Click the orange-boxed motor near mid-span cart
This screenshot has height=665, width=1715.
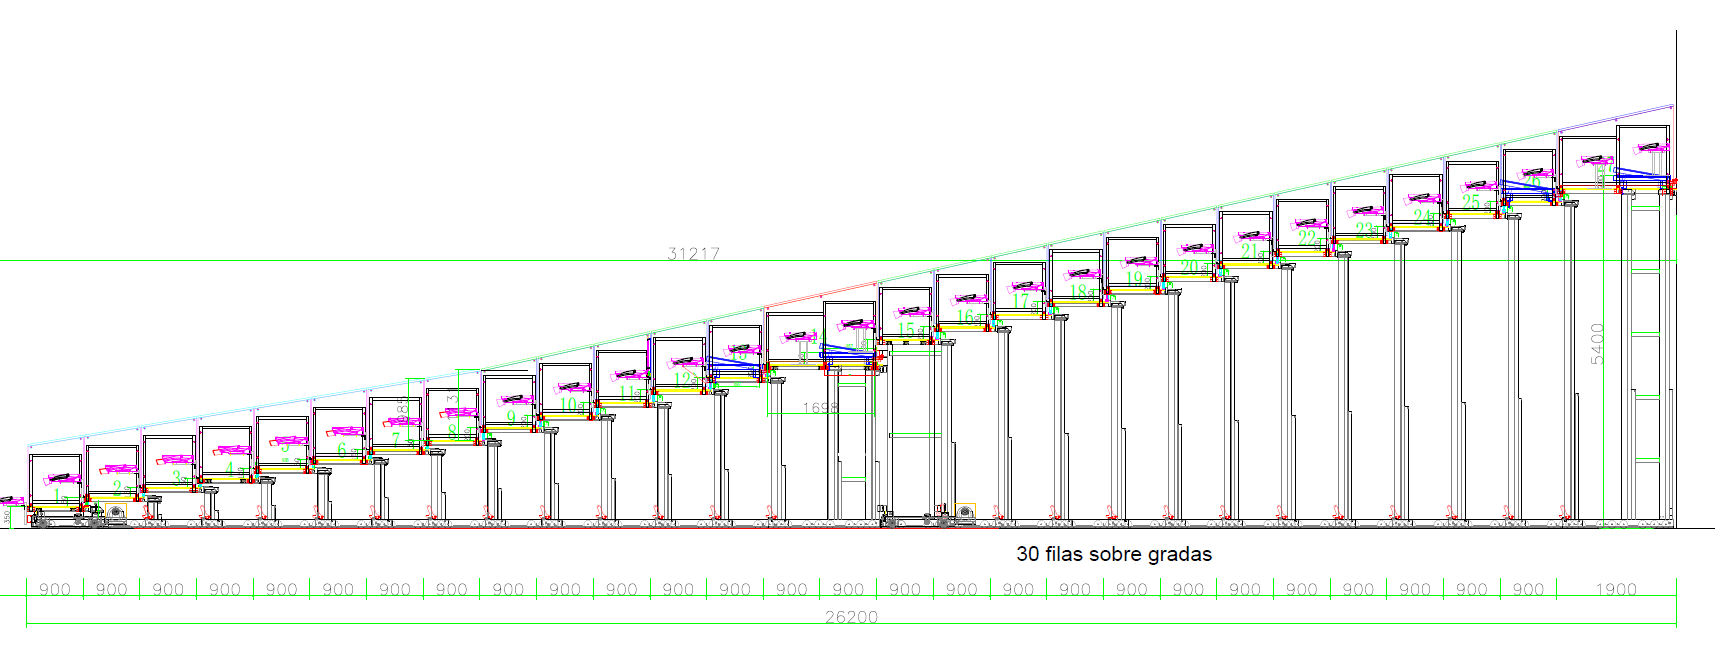964,512
